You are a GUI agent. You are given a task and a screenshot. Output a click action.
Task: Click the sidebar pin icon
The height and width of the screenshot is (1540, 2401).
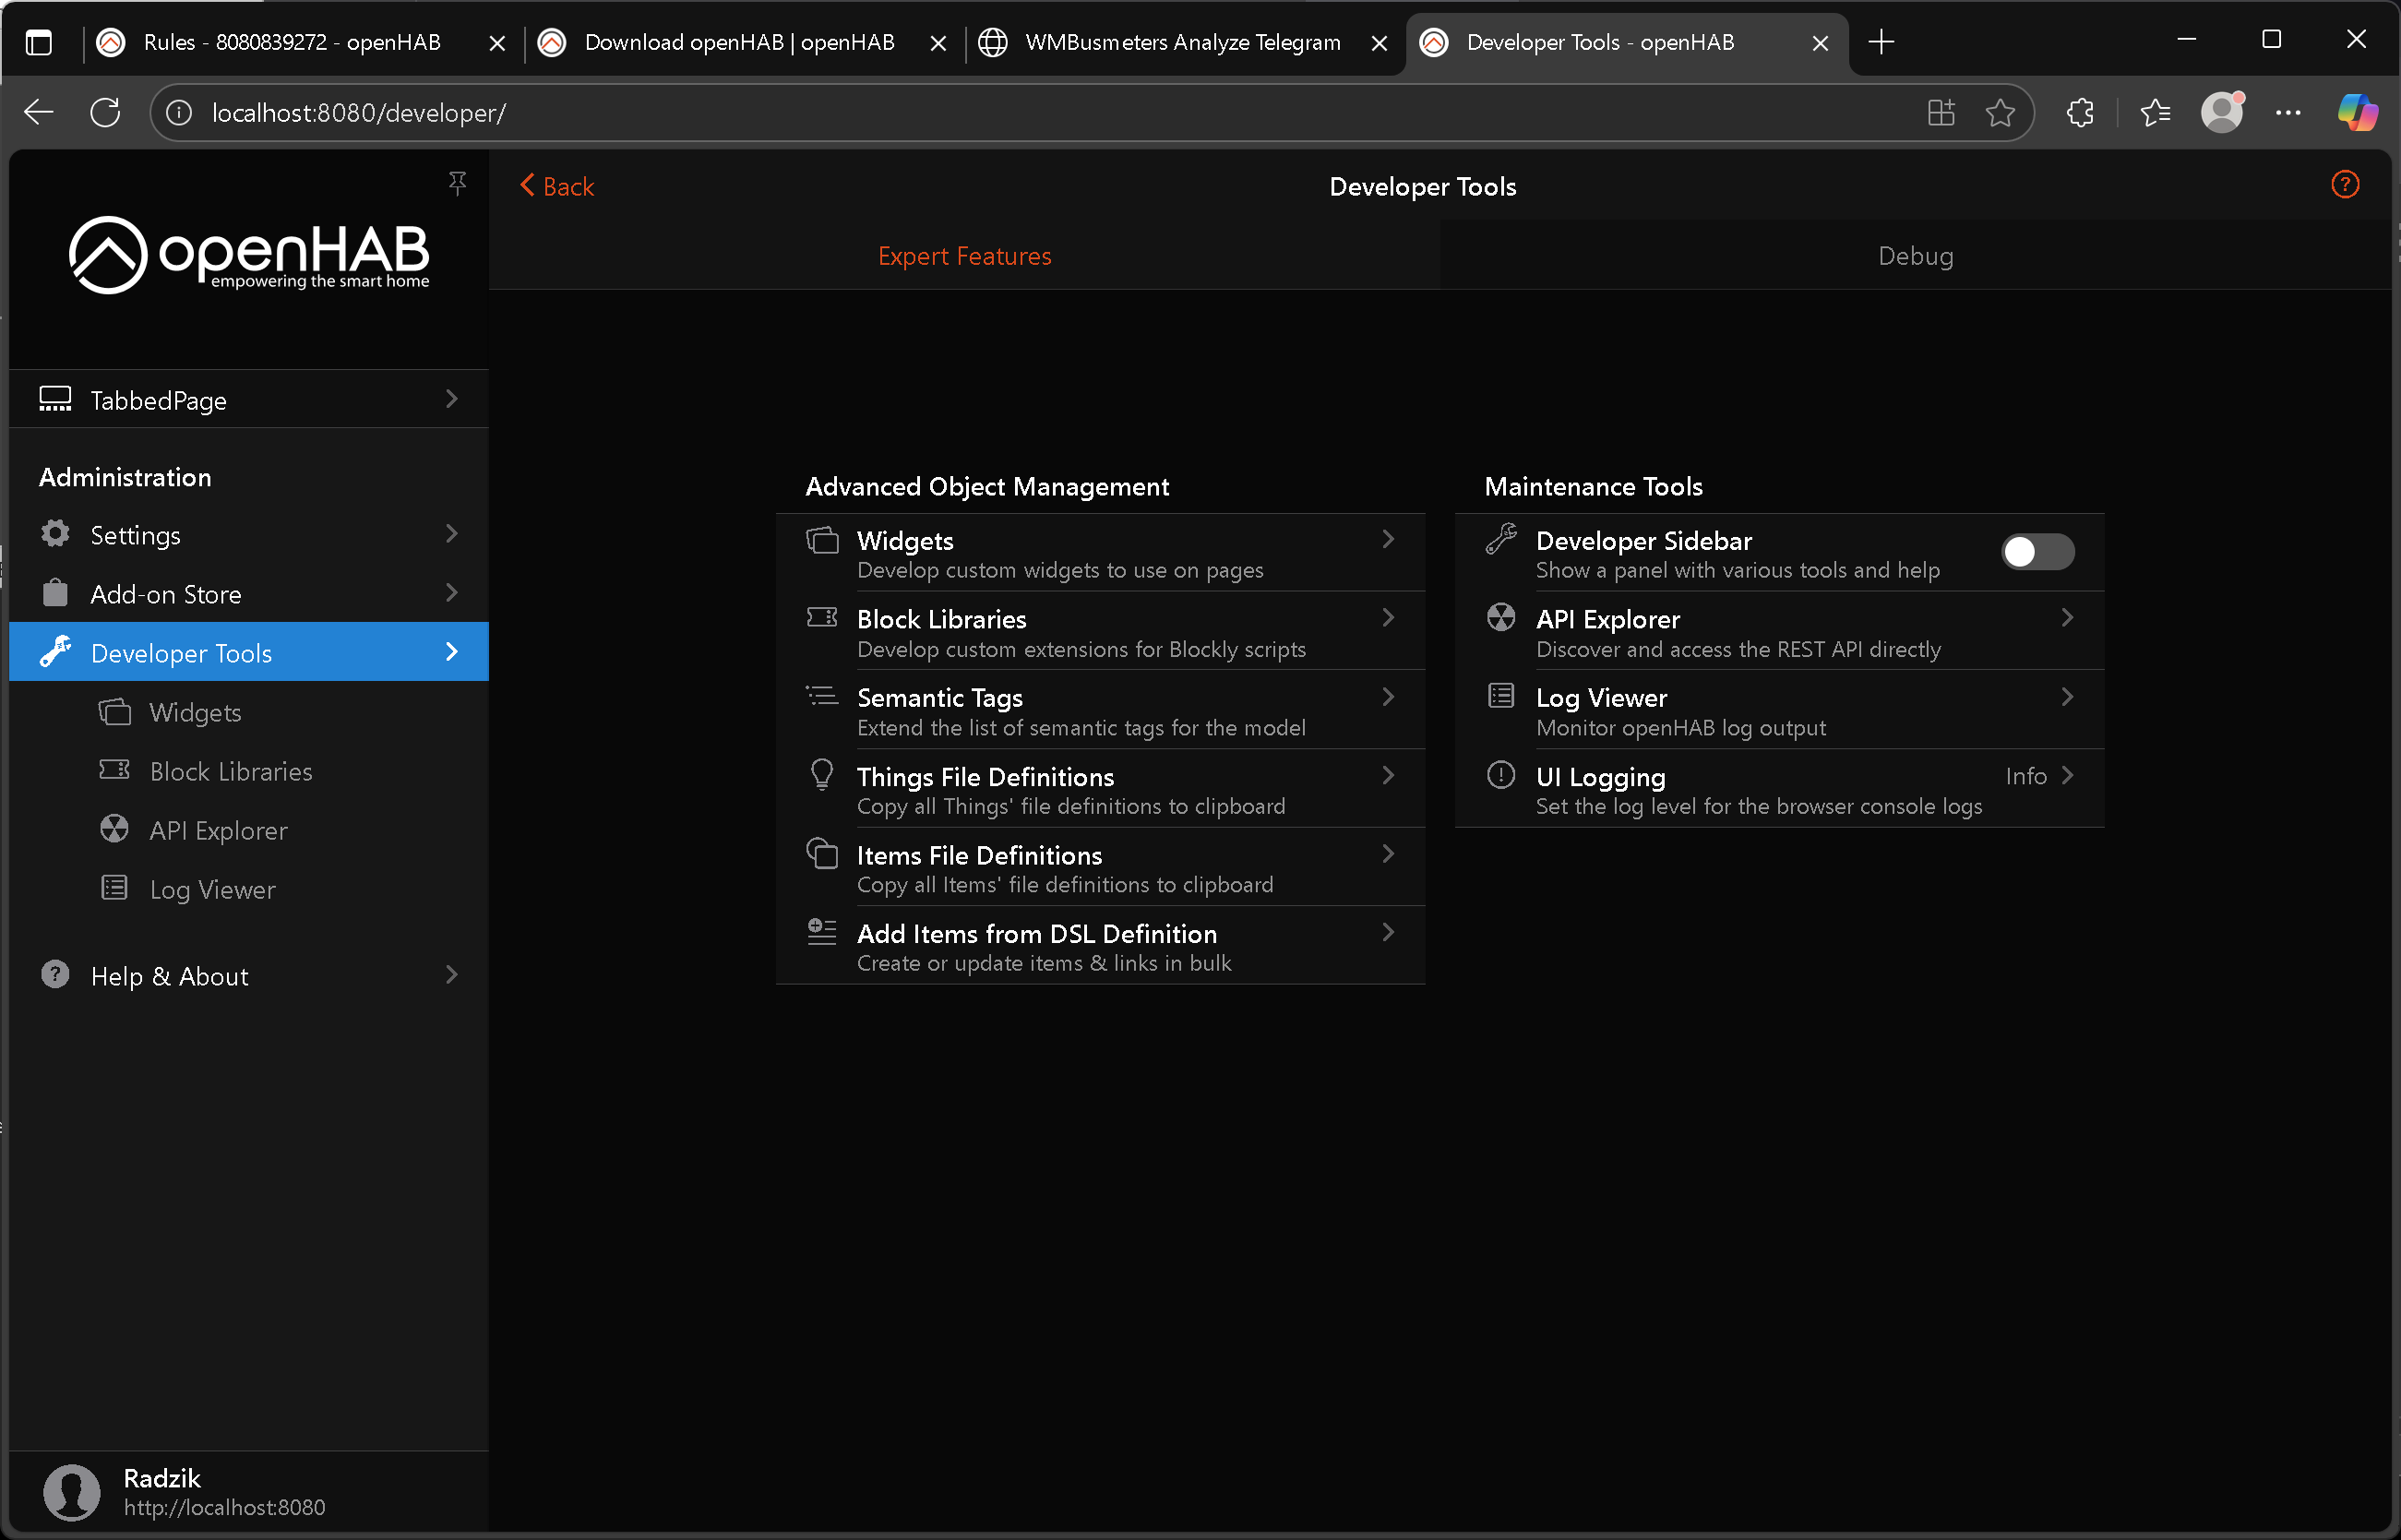[457, 183]
